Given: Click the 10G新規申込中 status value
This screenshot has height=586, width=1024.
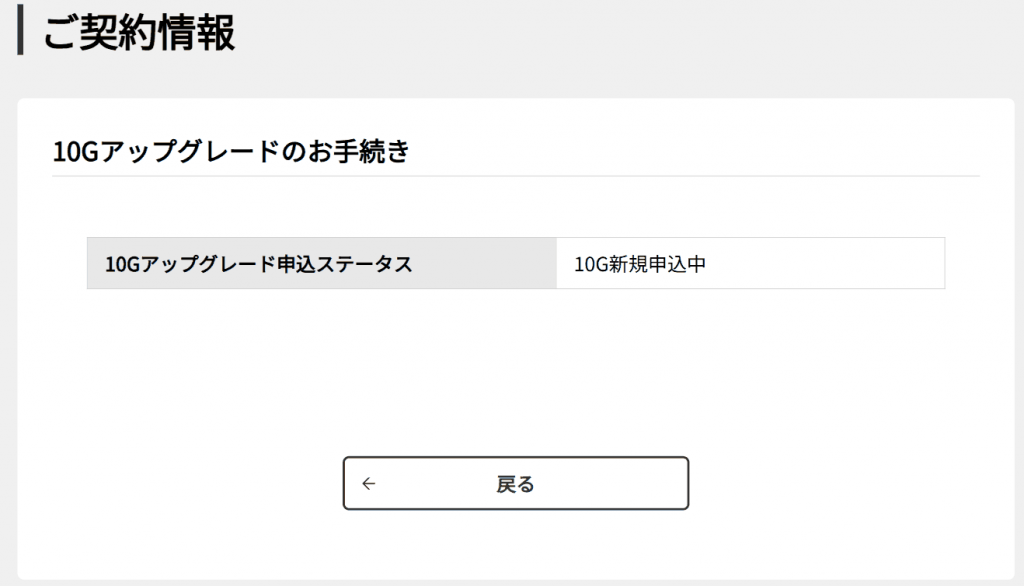Looking at the screenshot, I should (640, 265).
